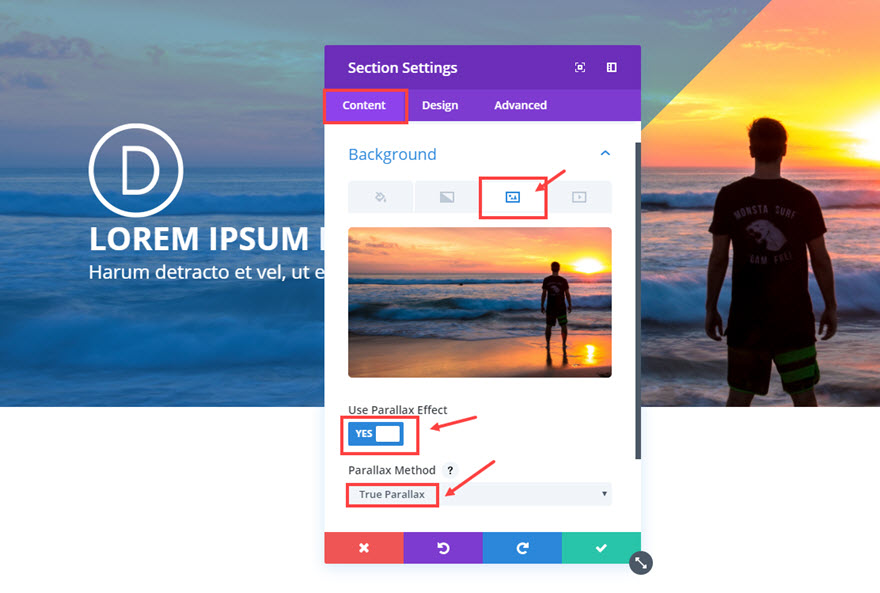Viewport: 880px width, 593px height.
Task: Save changes with the green checkmark
Action: [x=601, y=548]
